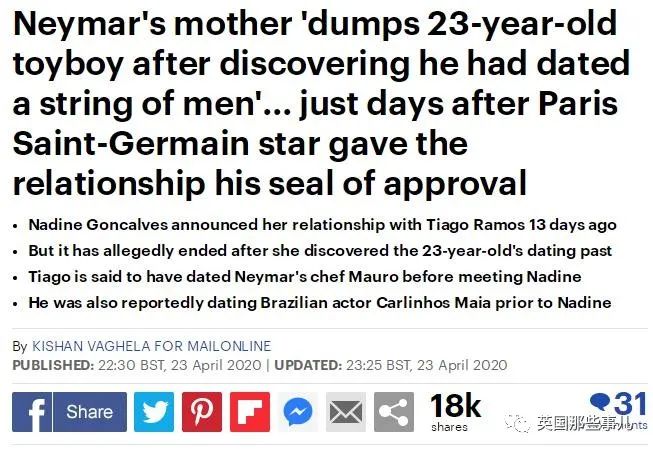This screenshot has height=451, width=653.
Task: Click the WeChat watermark logo near comments
Action: 519,423
